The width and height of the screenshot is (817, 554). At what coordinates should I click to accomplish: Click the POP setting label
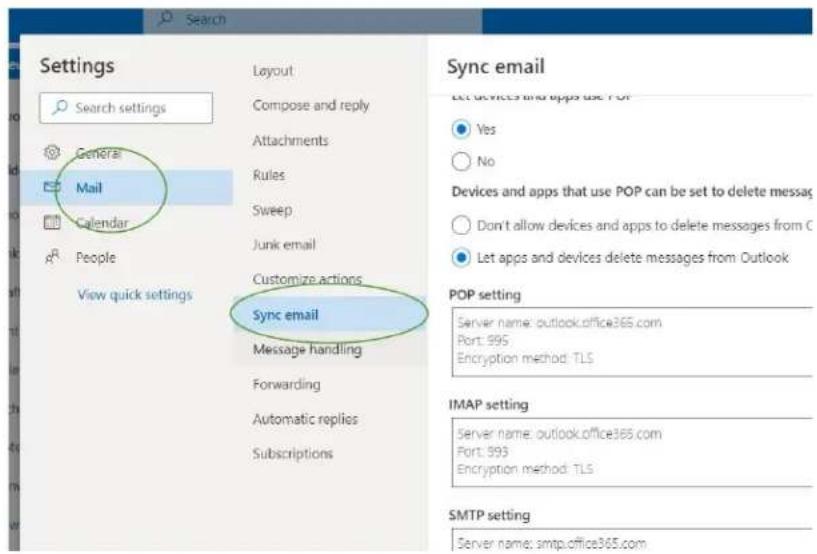pyautogui.click(x=485, y=294)
